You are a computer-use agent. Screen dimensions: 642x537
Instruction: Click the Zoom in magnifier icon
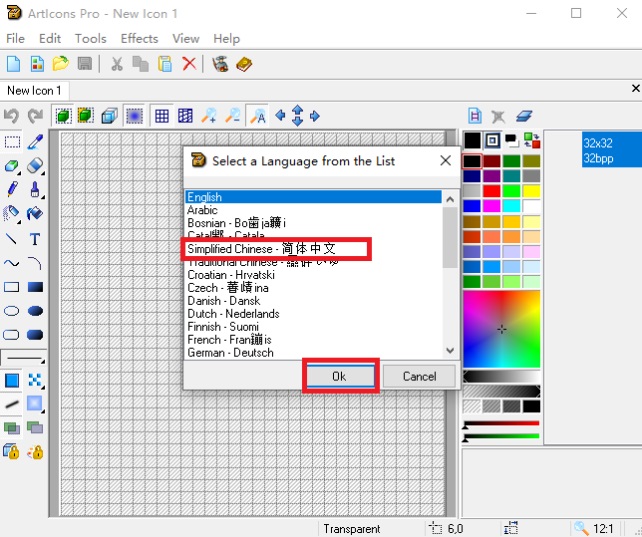209,116
